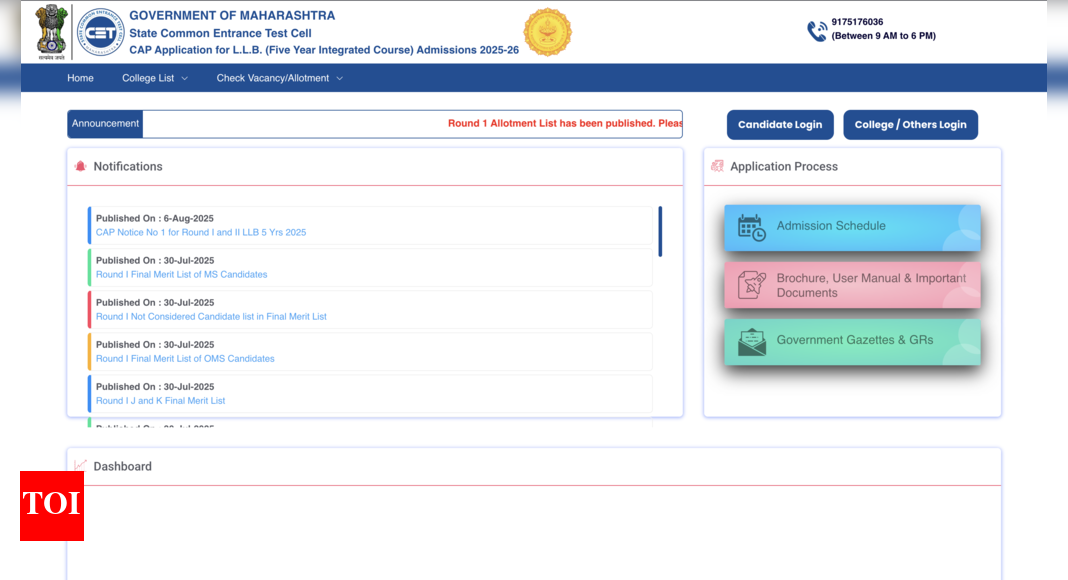This screenshot has width=1068, height=580.
Task: Expand the Check Vacancy/Allotment dropdown
Action: click(279, 78)
